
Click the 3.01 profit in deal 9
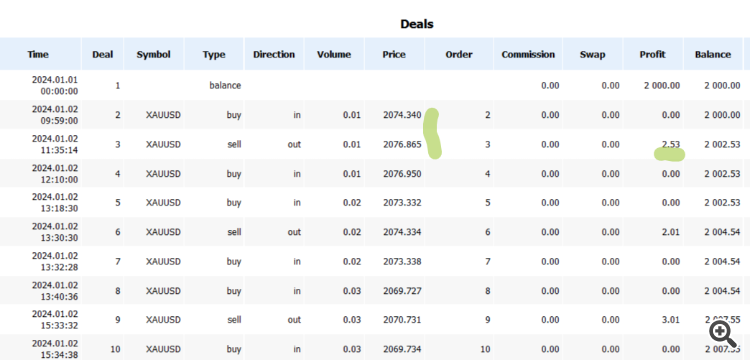[x=671, y=320]
